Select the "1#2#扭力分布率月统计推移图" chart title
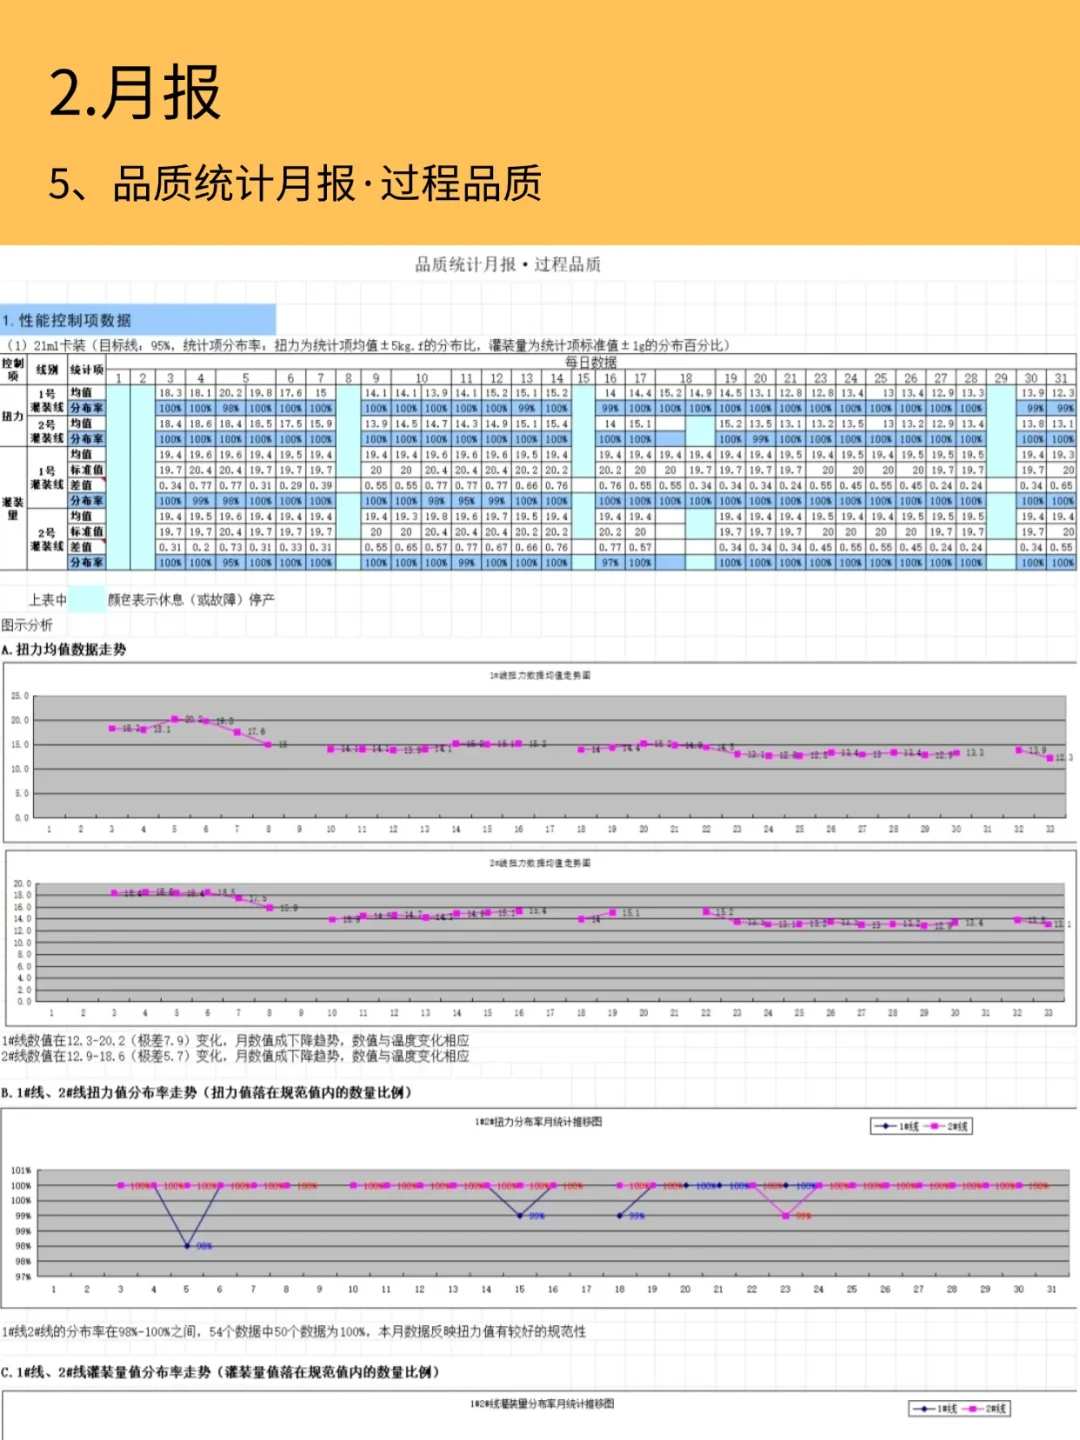Viewport: 1080px width, 1440px height. coord(538,1122)
